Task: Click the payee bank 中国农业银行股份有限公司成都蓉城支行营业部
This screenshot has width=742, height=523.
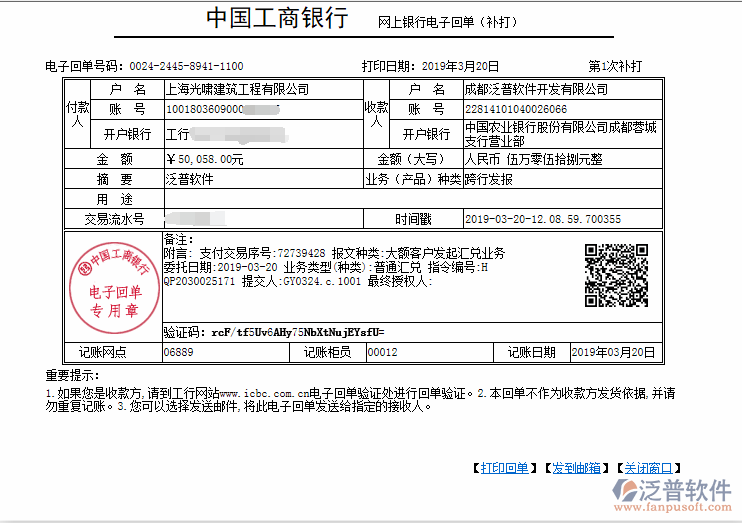Action: click(561, 134)
